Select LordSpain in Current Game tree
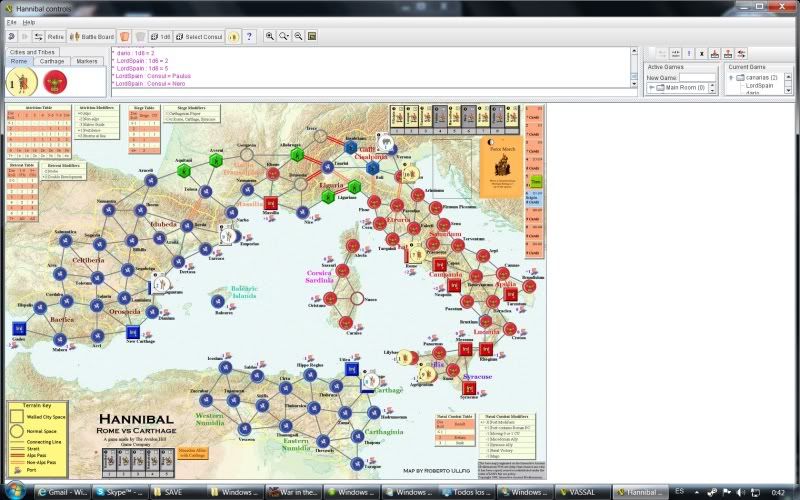The height and width of the screenshot is (500, 800). point(759,85)
